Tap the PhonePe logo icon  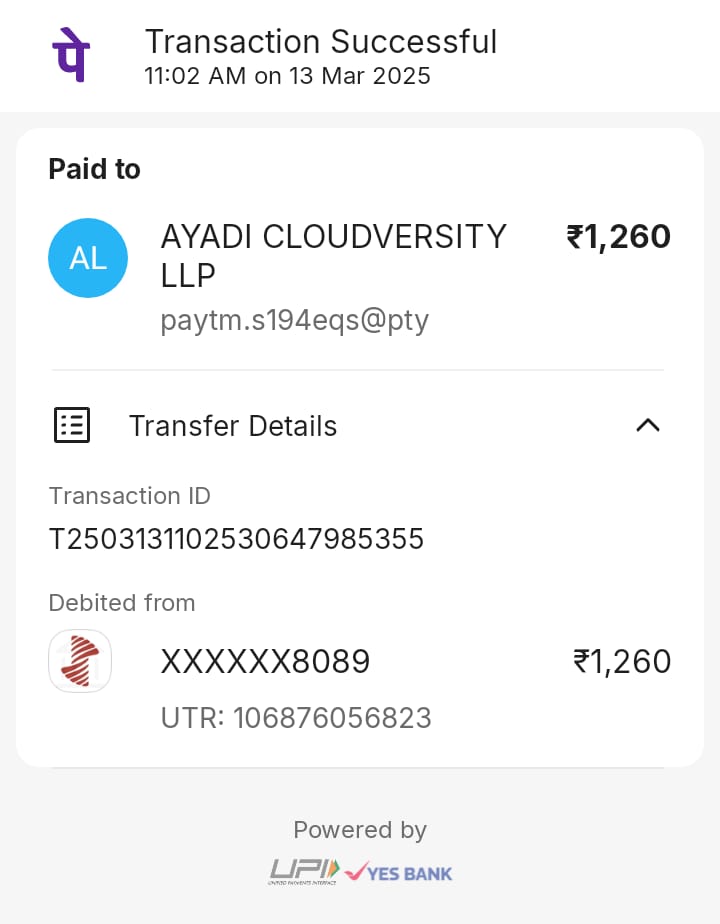pos(70,56)
